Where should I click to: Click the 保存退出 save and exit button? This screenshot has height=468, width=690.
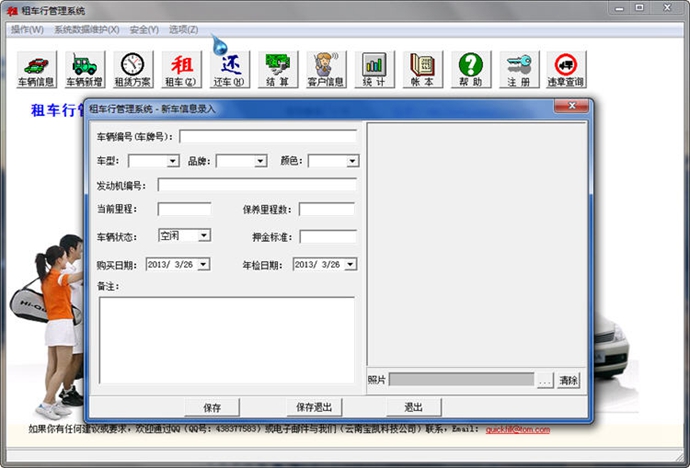314,408
